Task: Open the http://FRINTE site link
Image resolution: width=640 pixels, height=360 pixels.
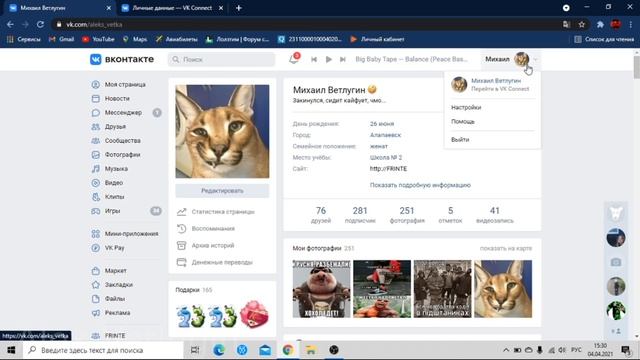Action: (x=388, y=169)
